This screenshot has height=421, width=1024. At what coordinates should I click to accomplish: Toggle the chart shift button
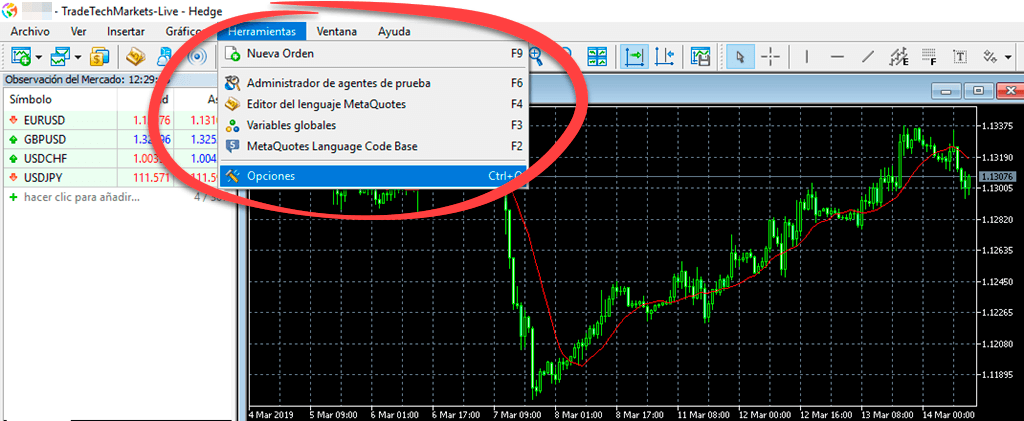(x=664, y=57)
